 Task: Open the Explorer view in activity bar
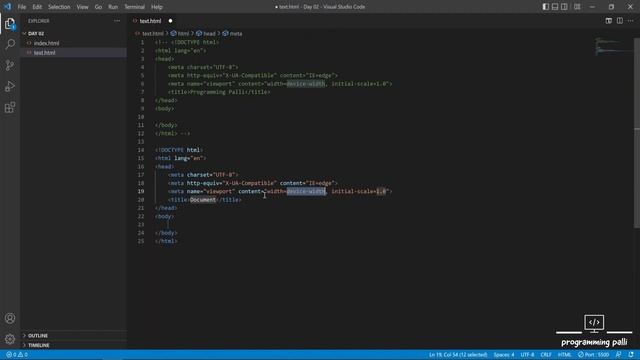tap(10, 24)
